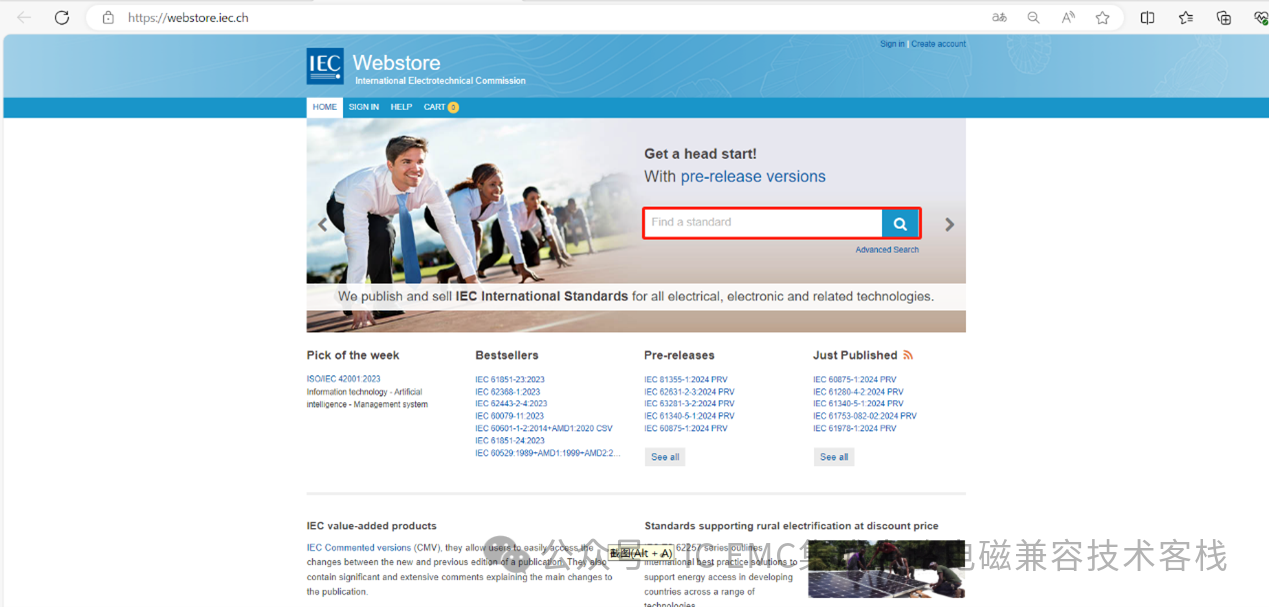Viewport: 1269px width, 607px height.
Task: Open bestseller IEC 61851-23:2023
Action: tap(510, 380)
